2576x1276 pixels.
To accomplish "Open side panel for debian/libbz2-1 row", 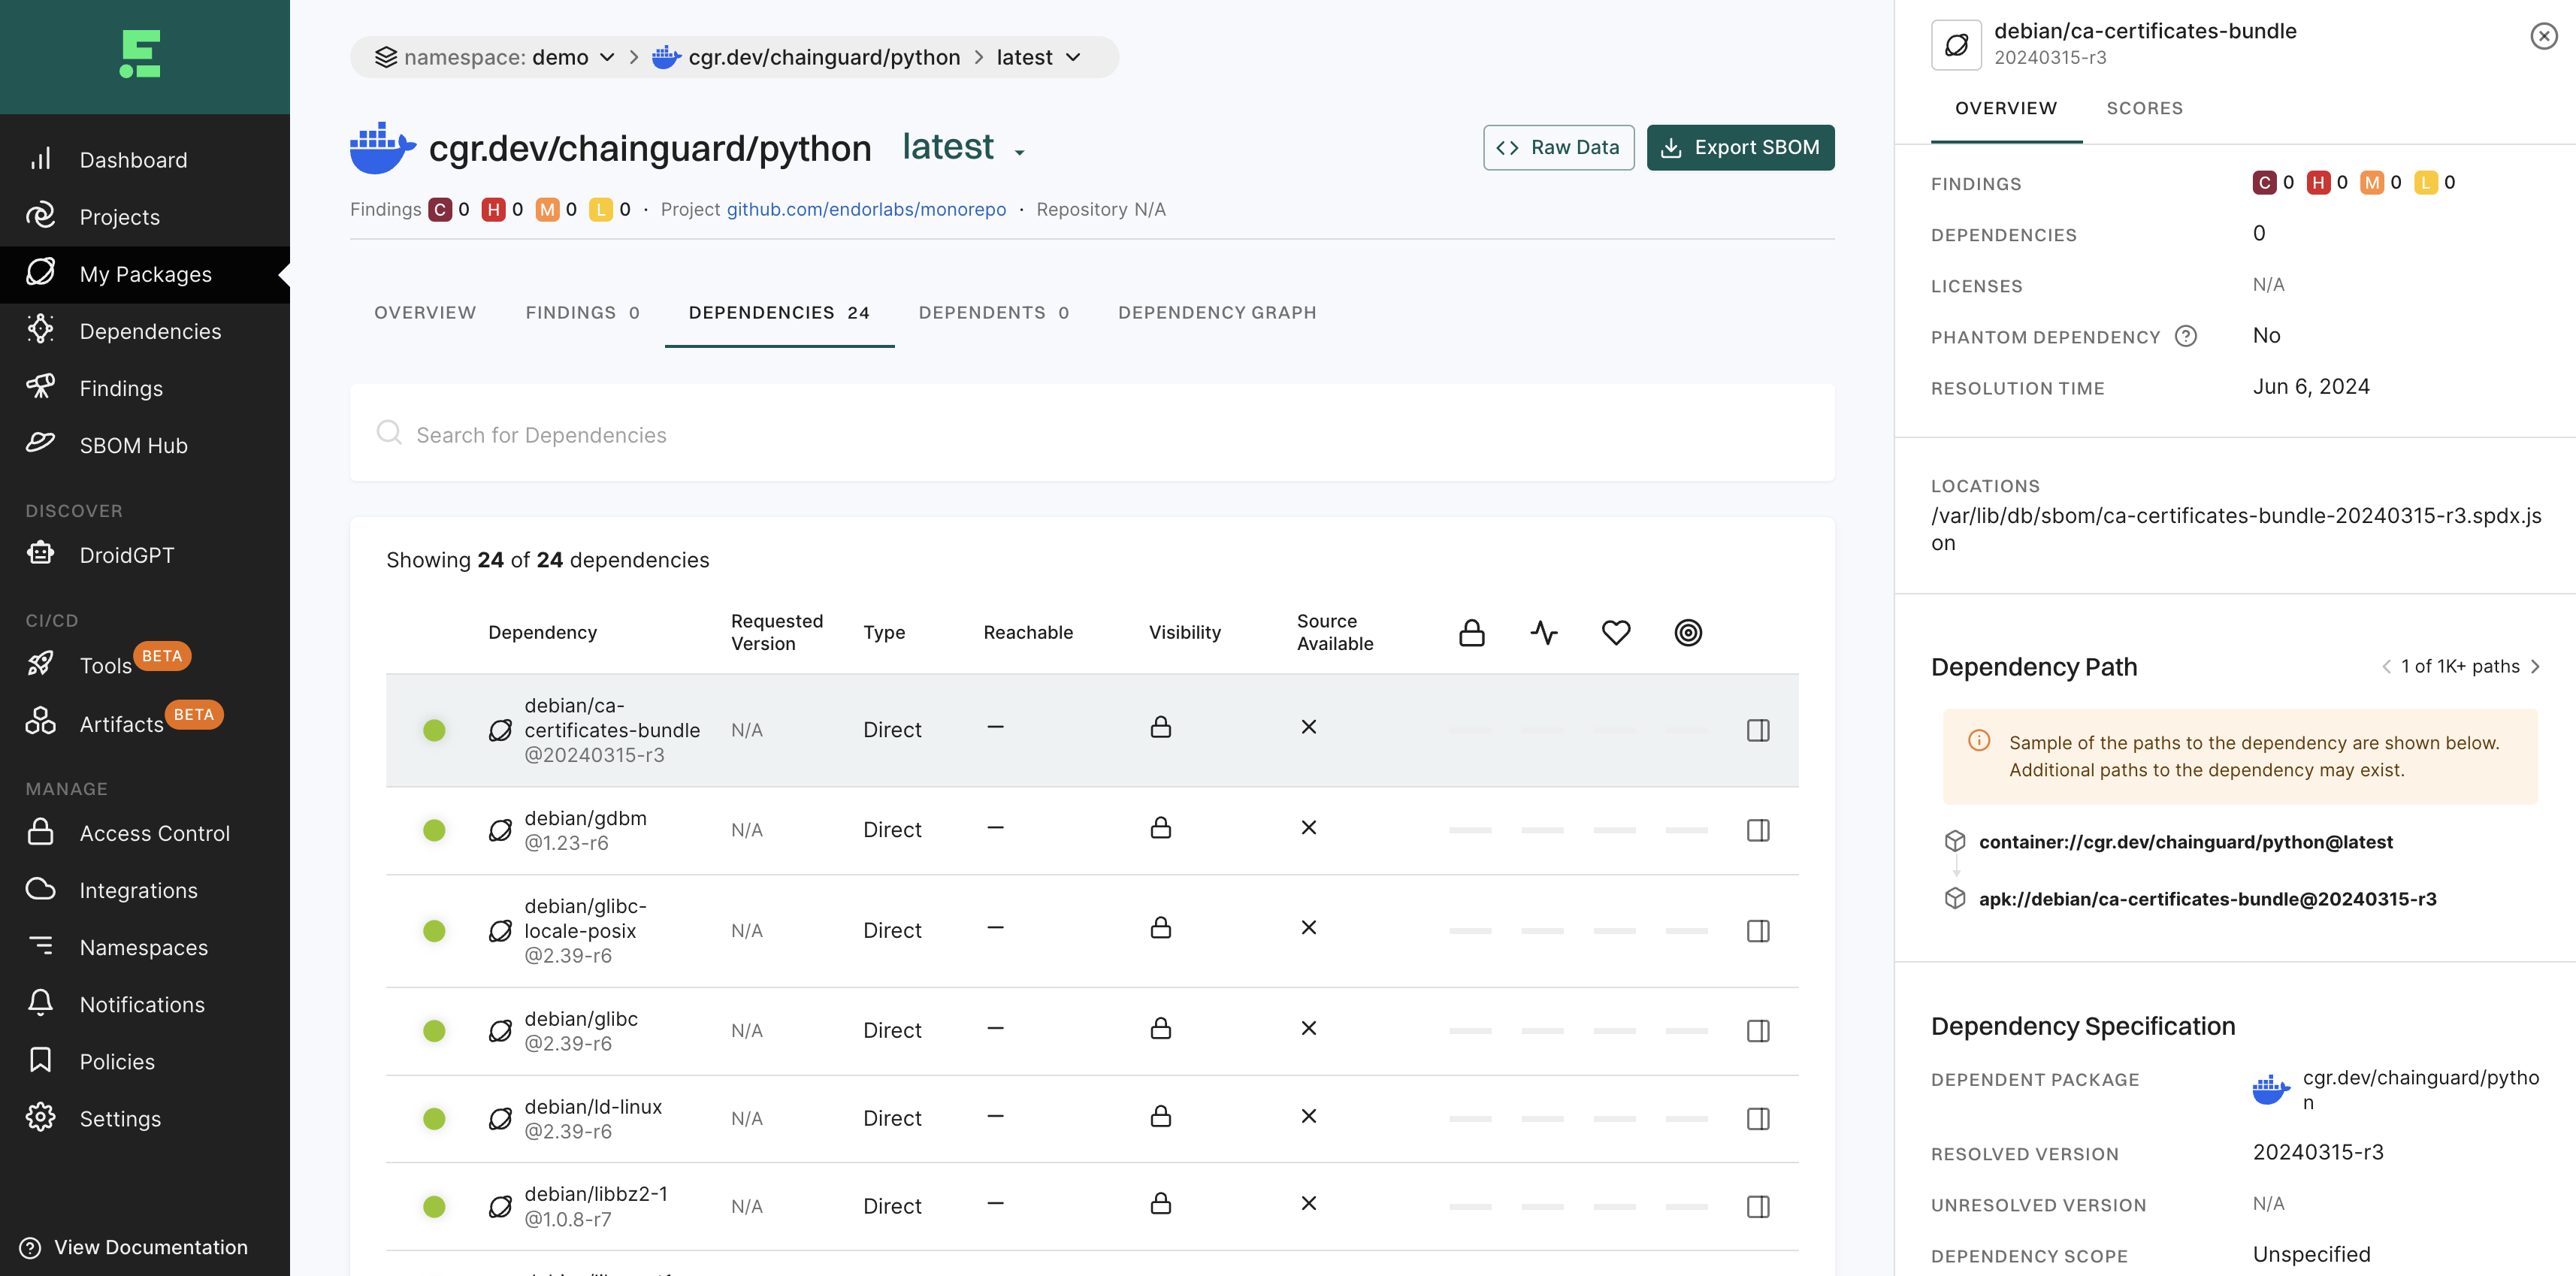I will click(x=1758, y=1206).
